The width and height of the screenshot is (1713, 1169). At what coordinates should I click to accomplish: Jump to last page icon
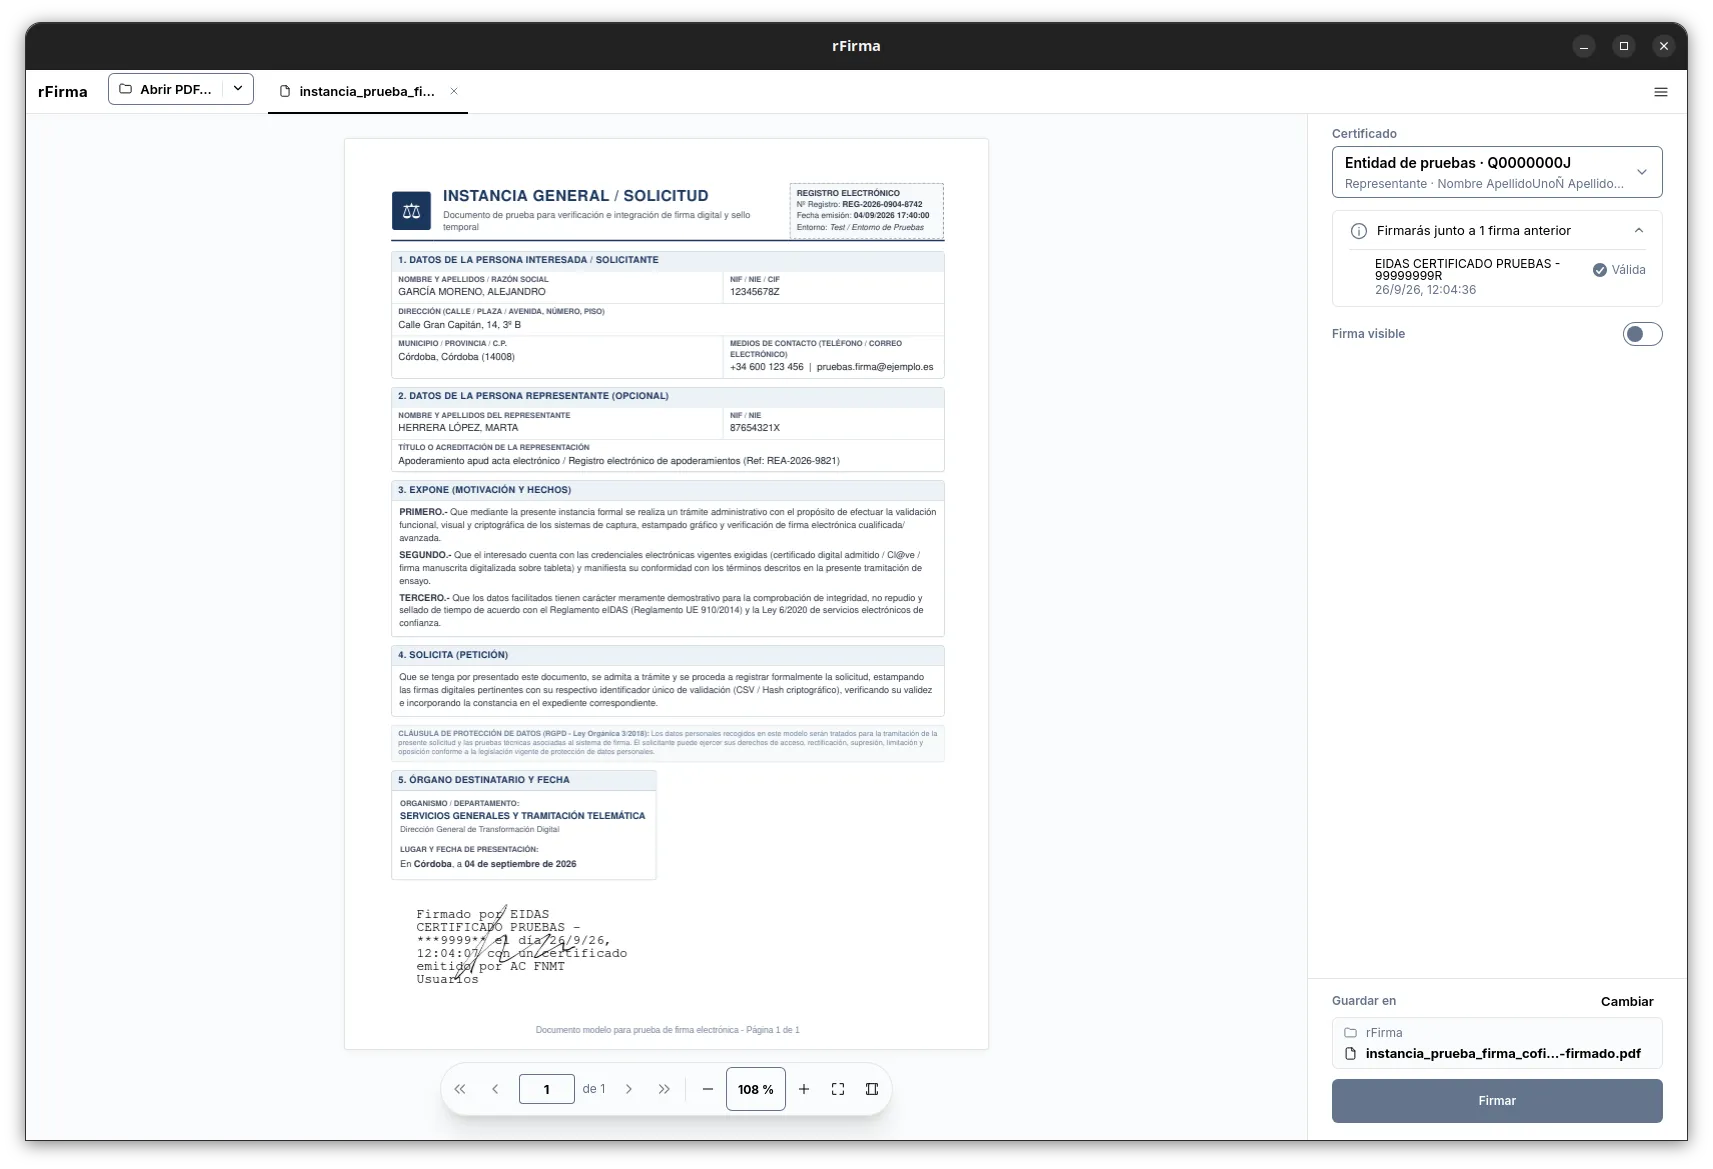click(664, 1089)
